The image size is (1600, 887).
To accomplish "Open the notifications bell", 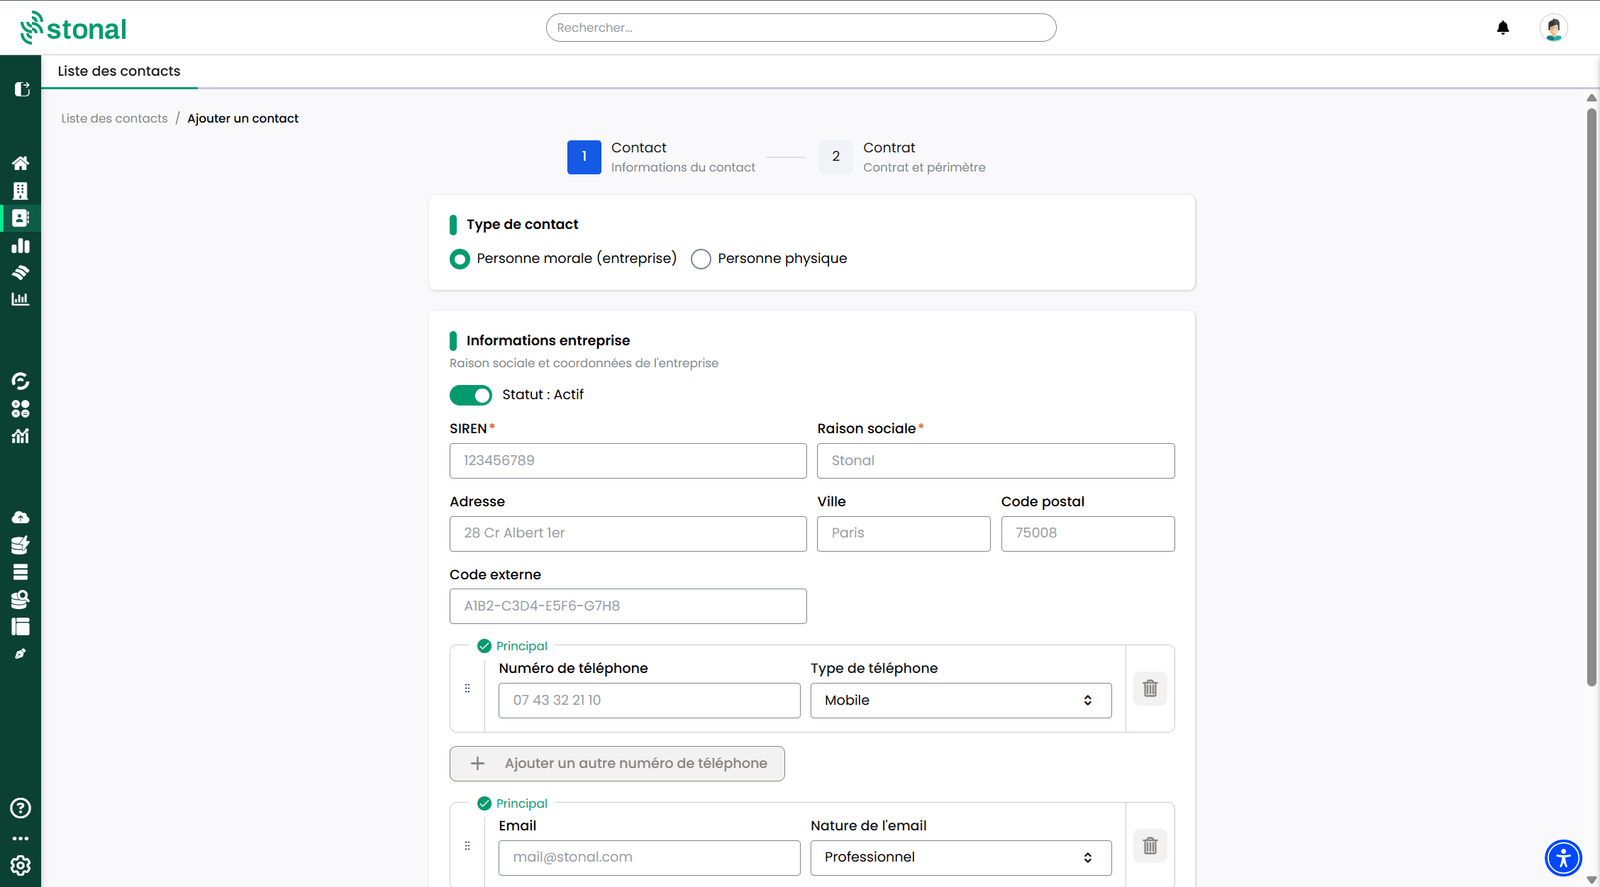I will point(1503,28).
